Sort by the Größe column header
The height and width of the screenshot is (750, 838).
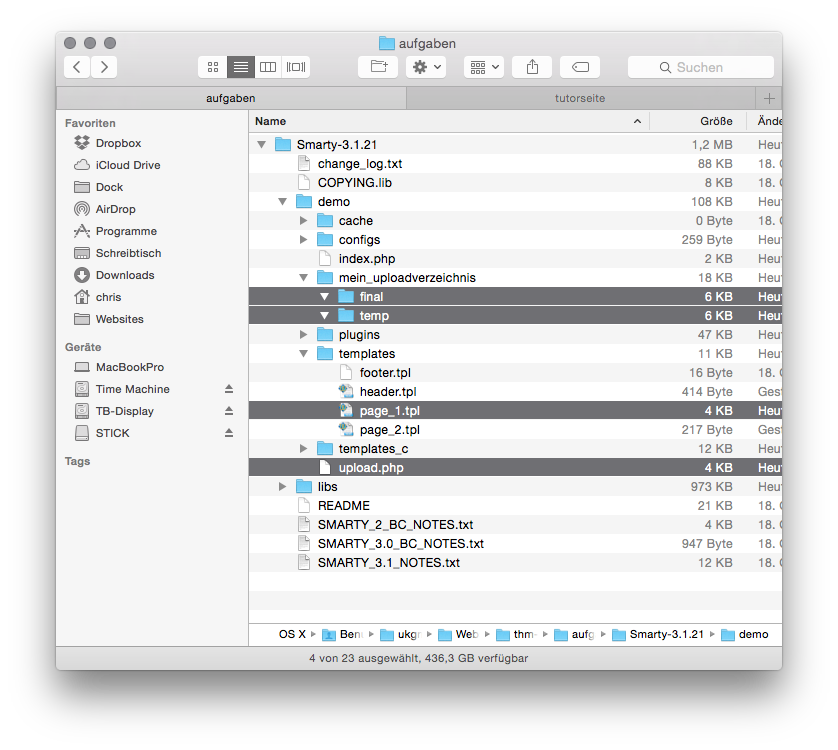click(699, 121)
